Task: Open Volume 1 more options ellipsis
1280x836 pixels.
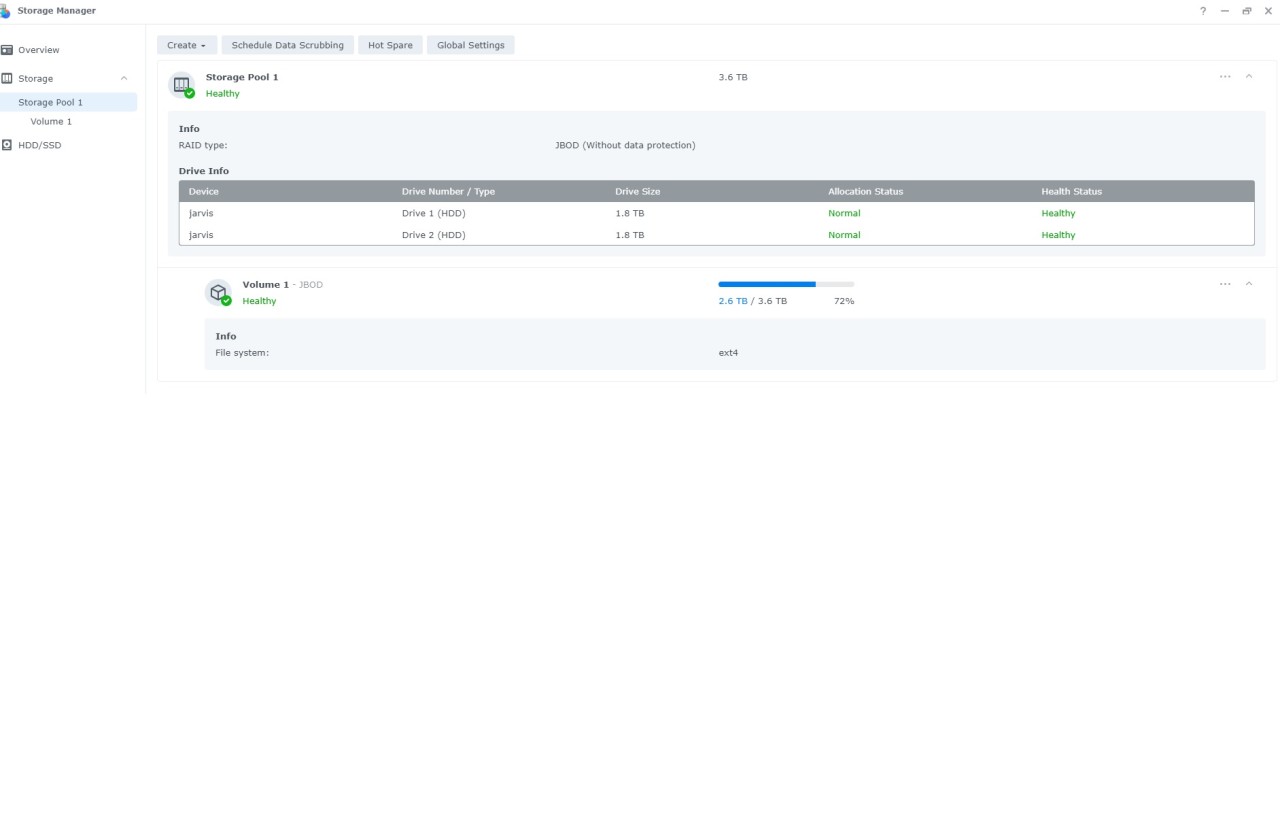Action: pos(1225,284)
